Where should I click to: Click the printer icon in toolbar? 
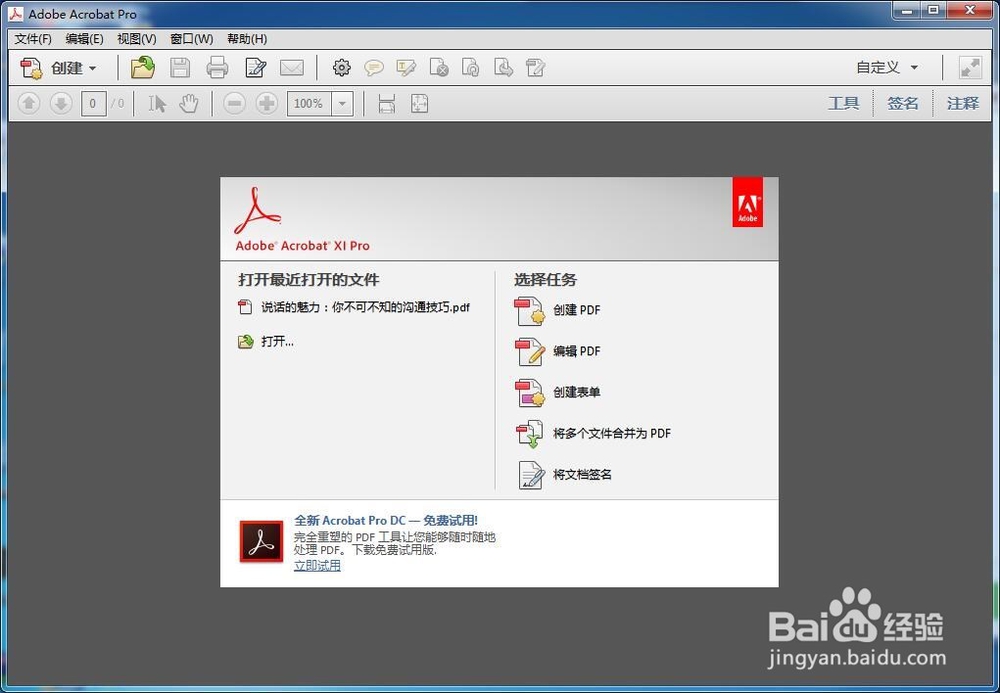point(217,68)
